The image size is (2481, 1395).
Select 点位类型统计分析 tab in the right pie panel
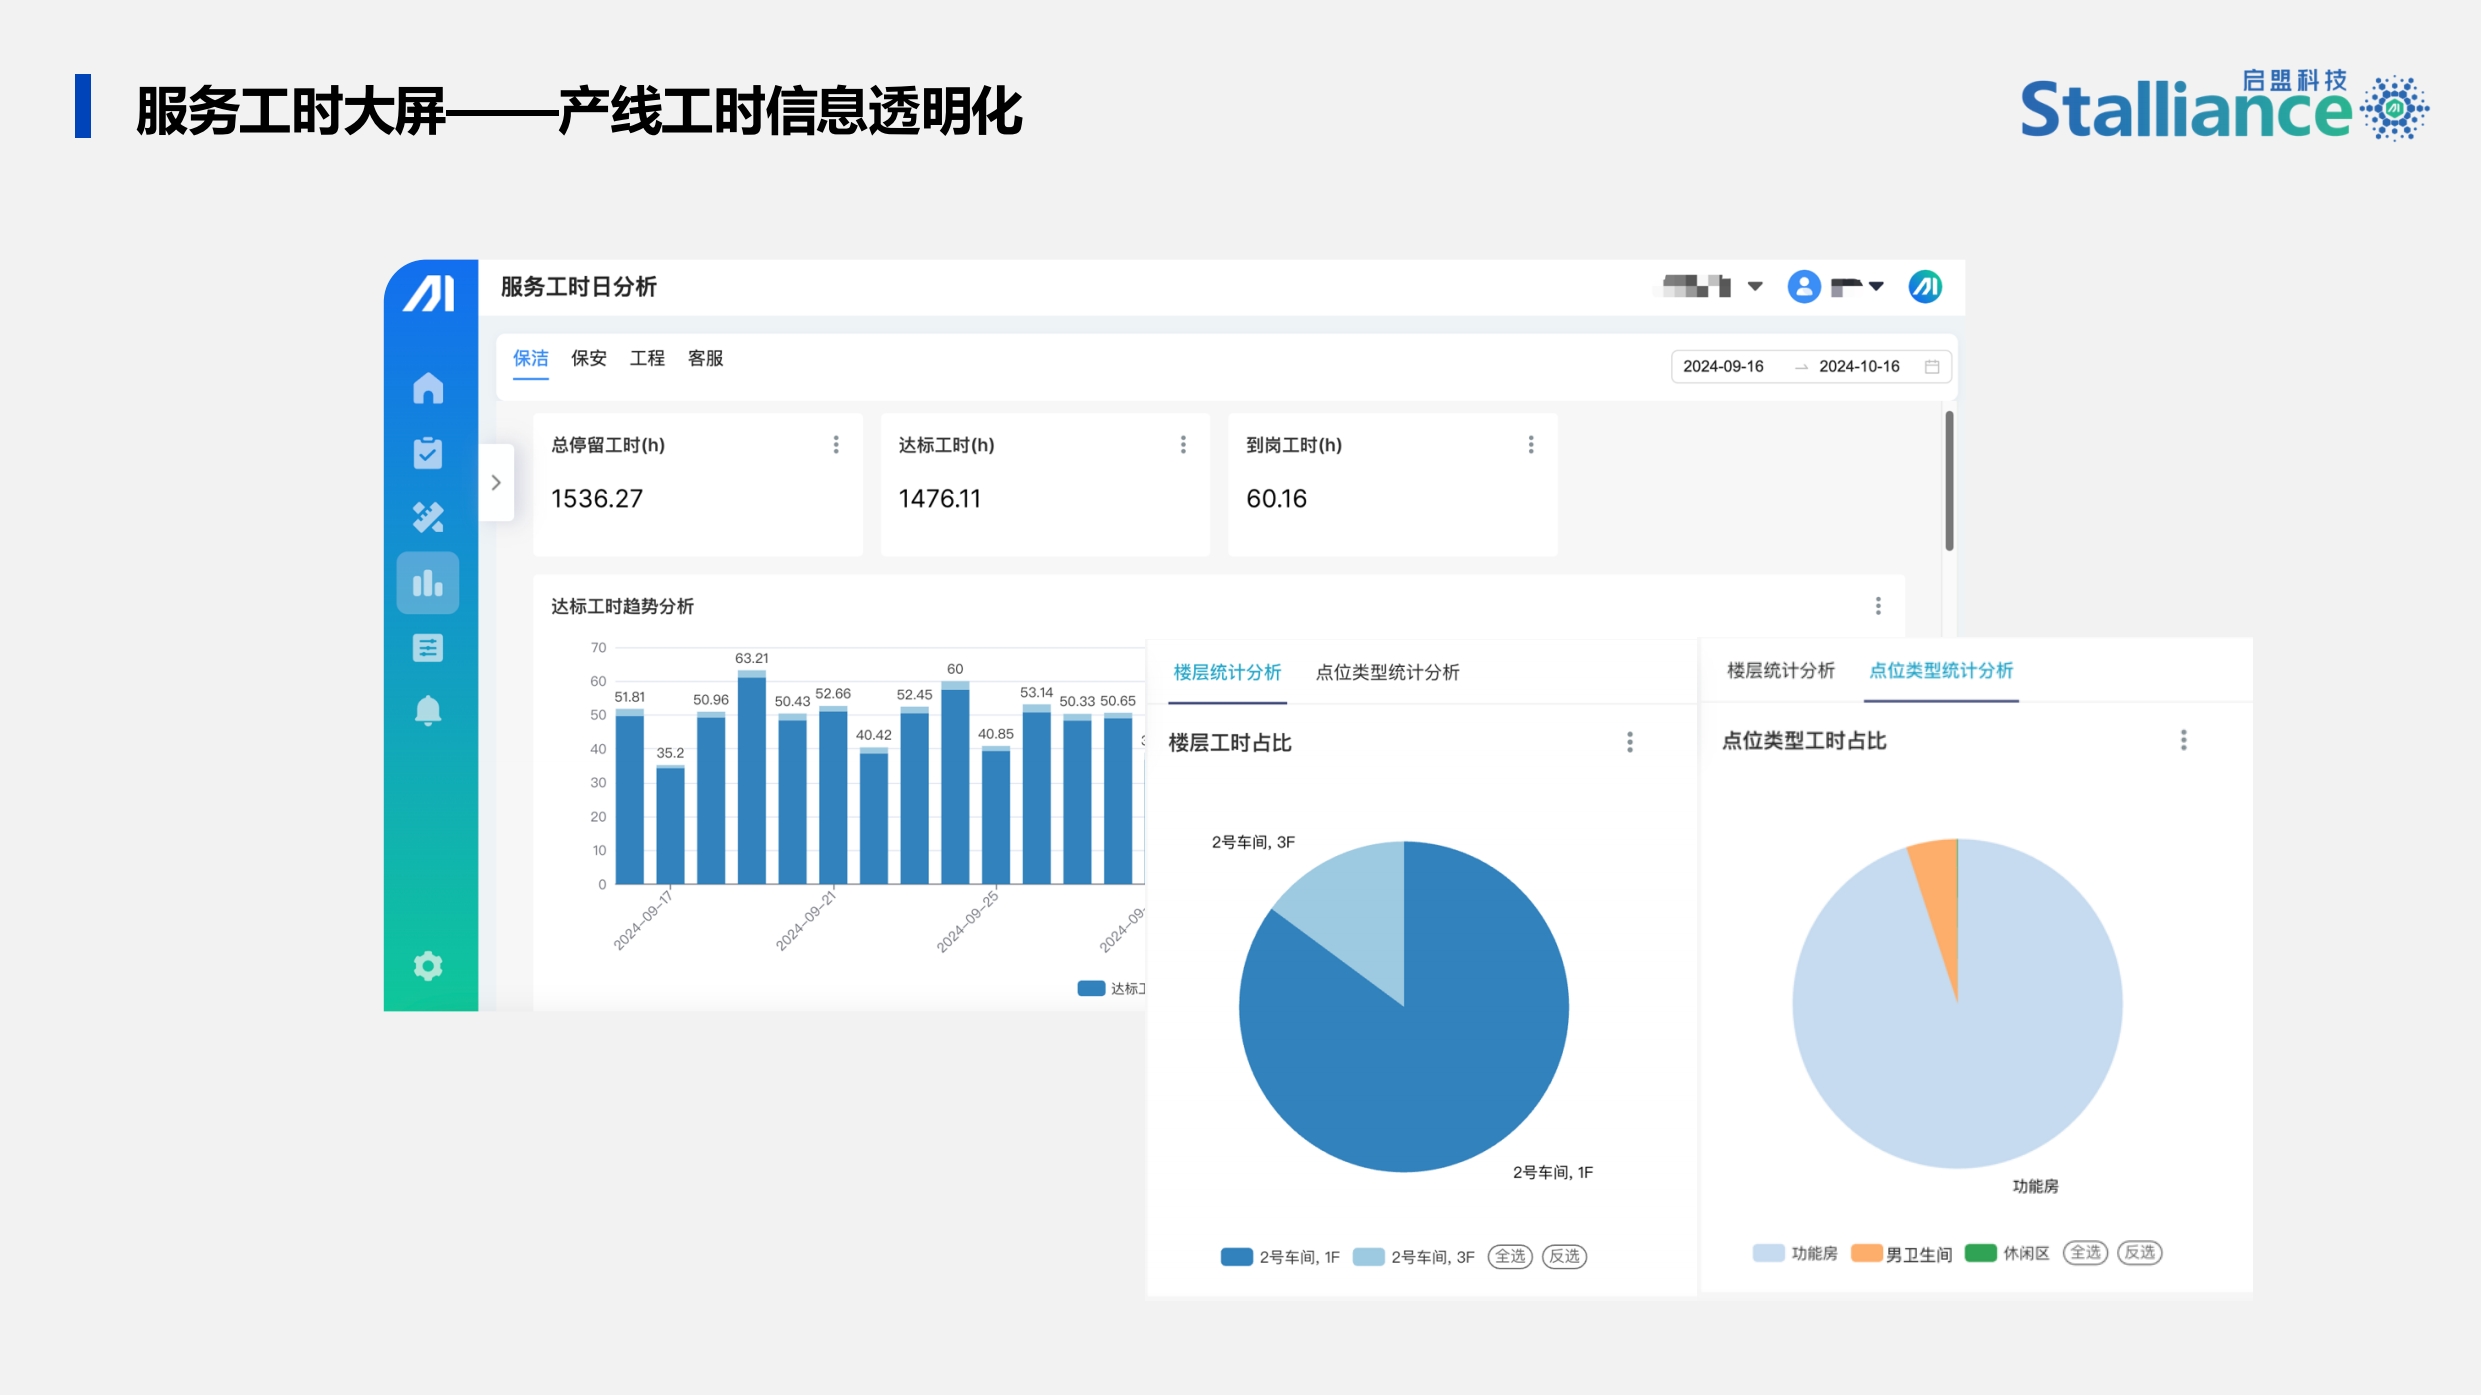pyautogui.click(x=1941, y=670)
